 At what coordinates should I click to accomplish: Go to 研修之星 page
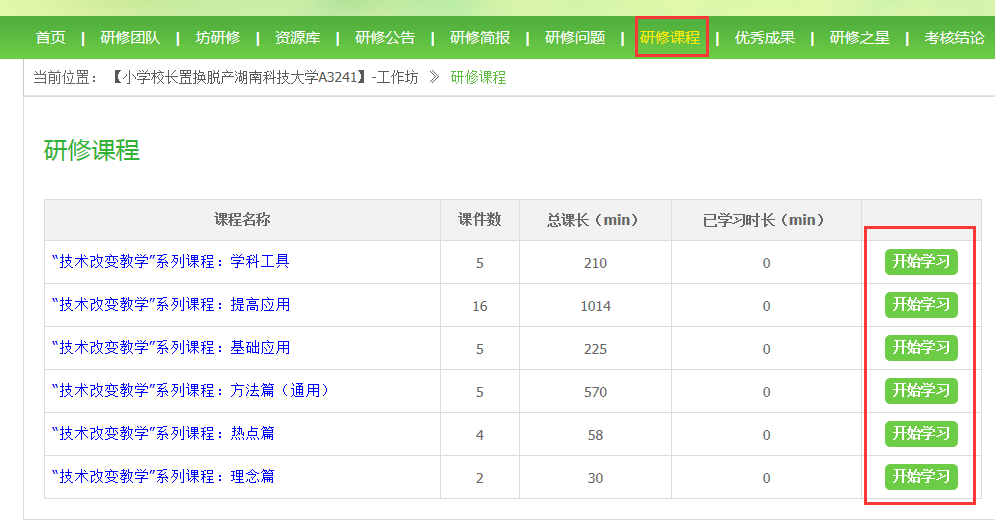click(860, 38)
